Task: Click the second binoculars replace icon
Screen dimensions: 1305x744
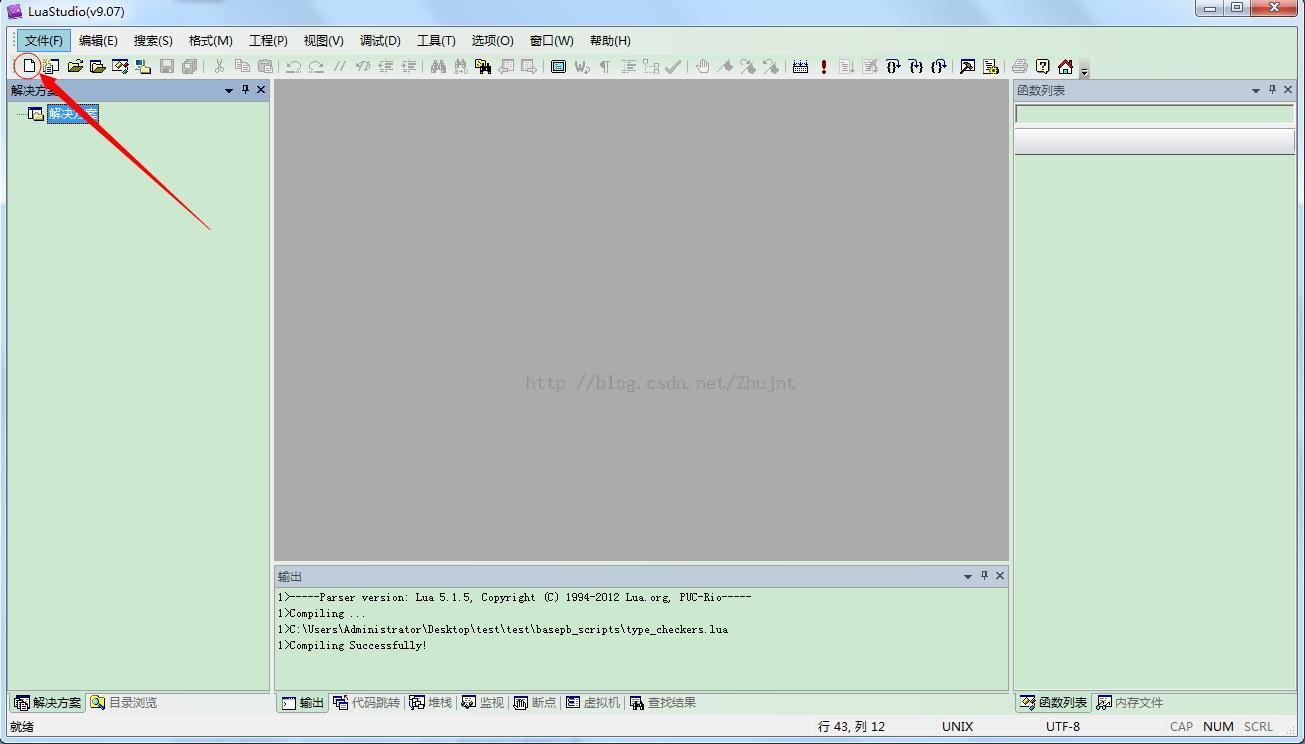Action: coord(460,66)
